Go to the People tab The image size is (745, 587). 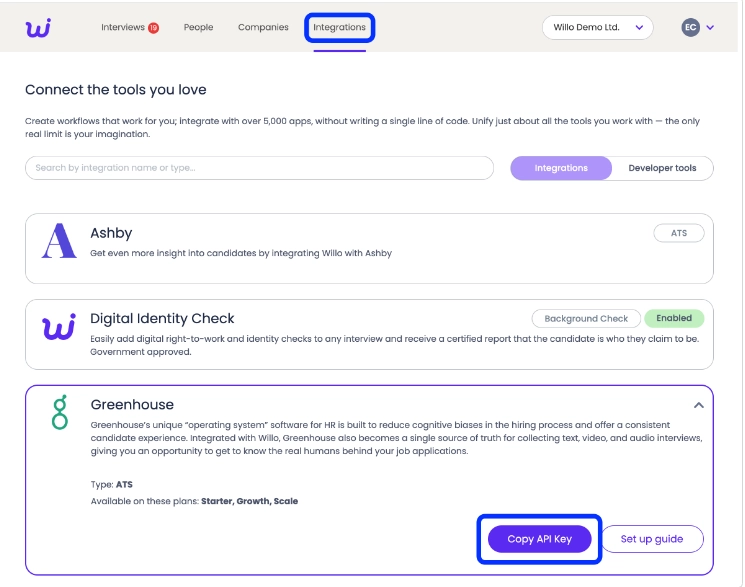click(x=198, y=27)
